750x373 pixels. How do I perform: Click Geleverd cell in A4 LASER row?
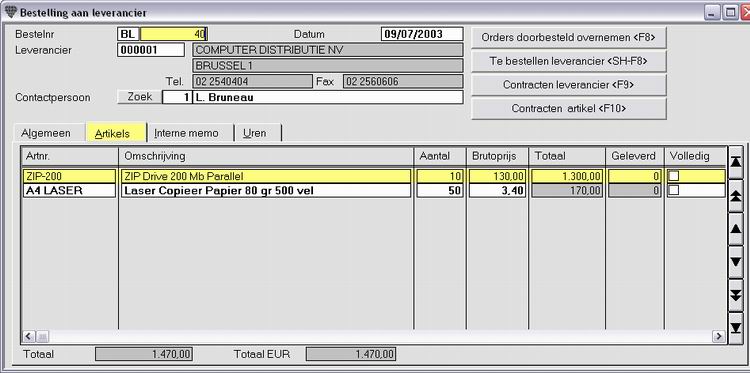[634, 190]
